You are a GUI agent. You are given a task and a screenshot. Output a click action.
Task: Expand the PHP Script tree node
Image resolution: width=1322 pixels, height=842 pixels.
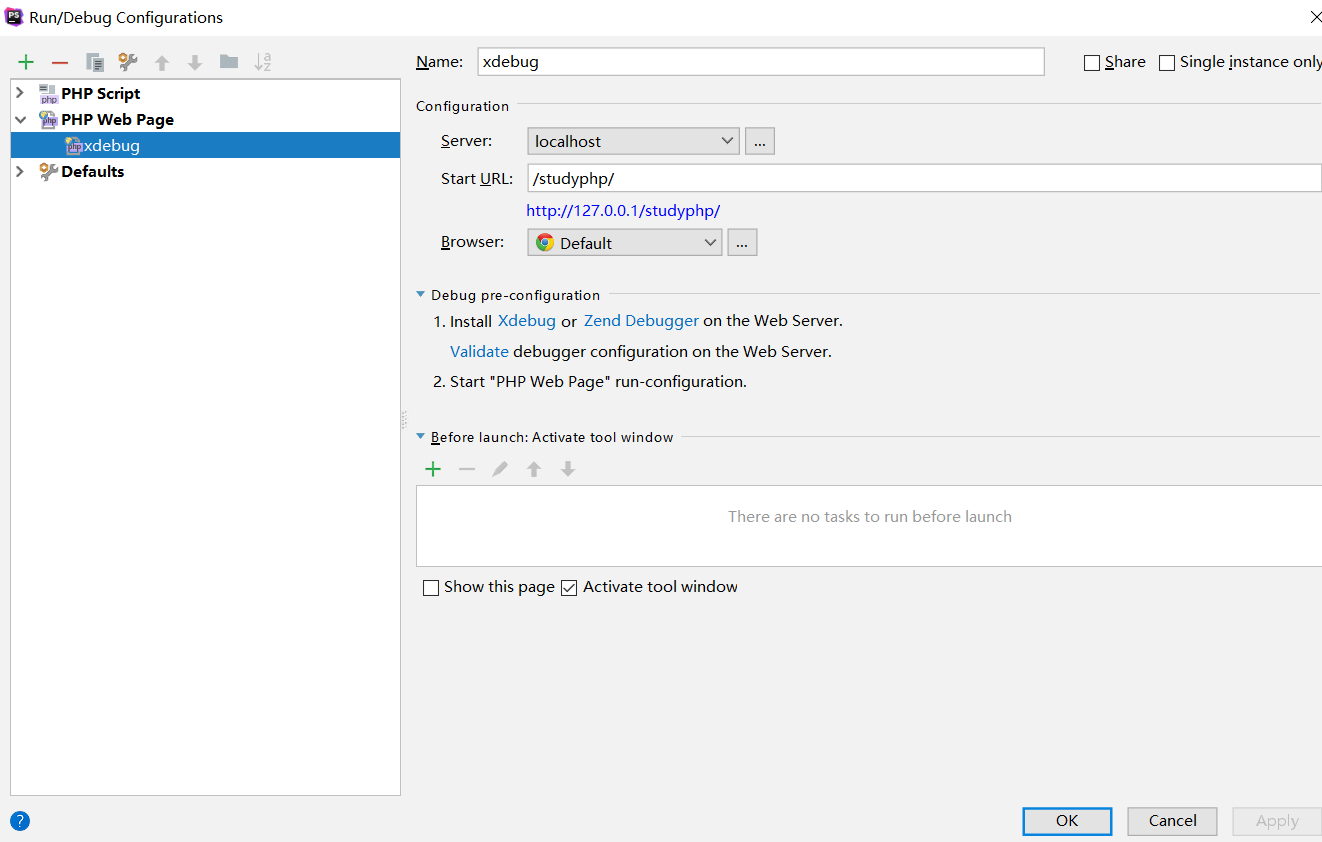(x=20, y=93)
